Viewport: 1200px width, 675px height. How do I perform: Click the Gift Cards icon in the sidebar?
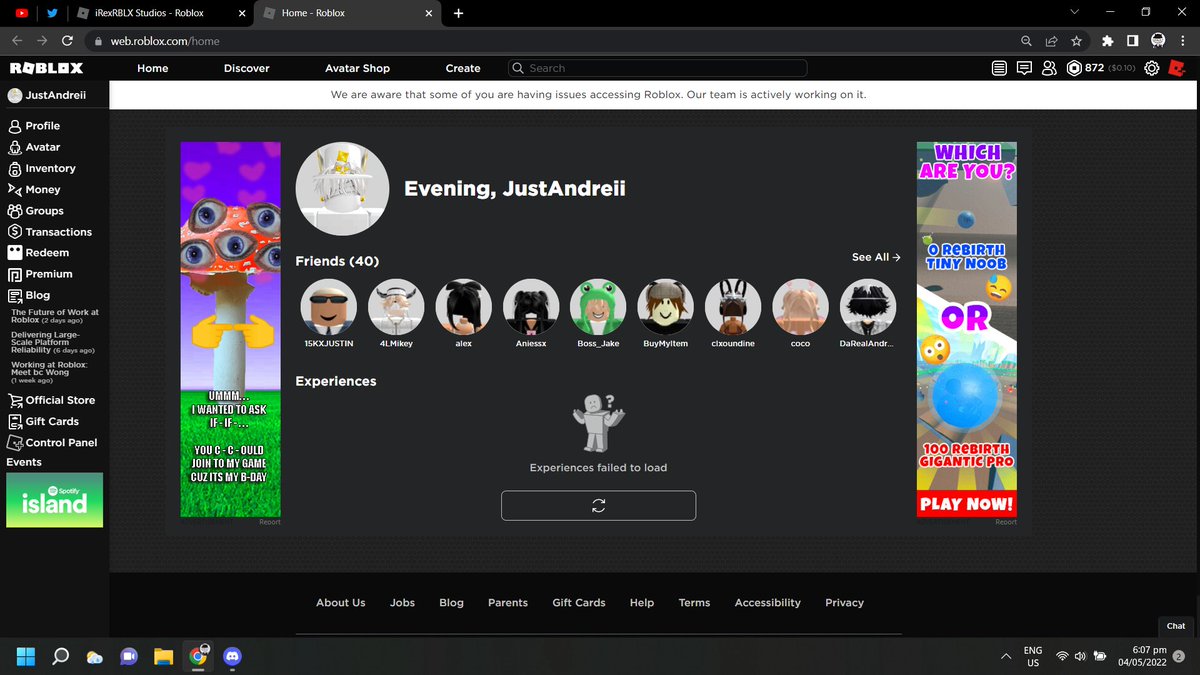[x=15, y=421]
